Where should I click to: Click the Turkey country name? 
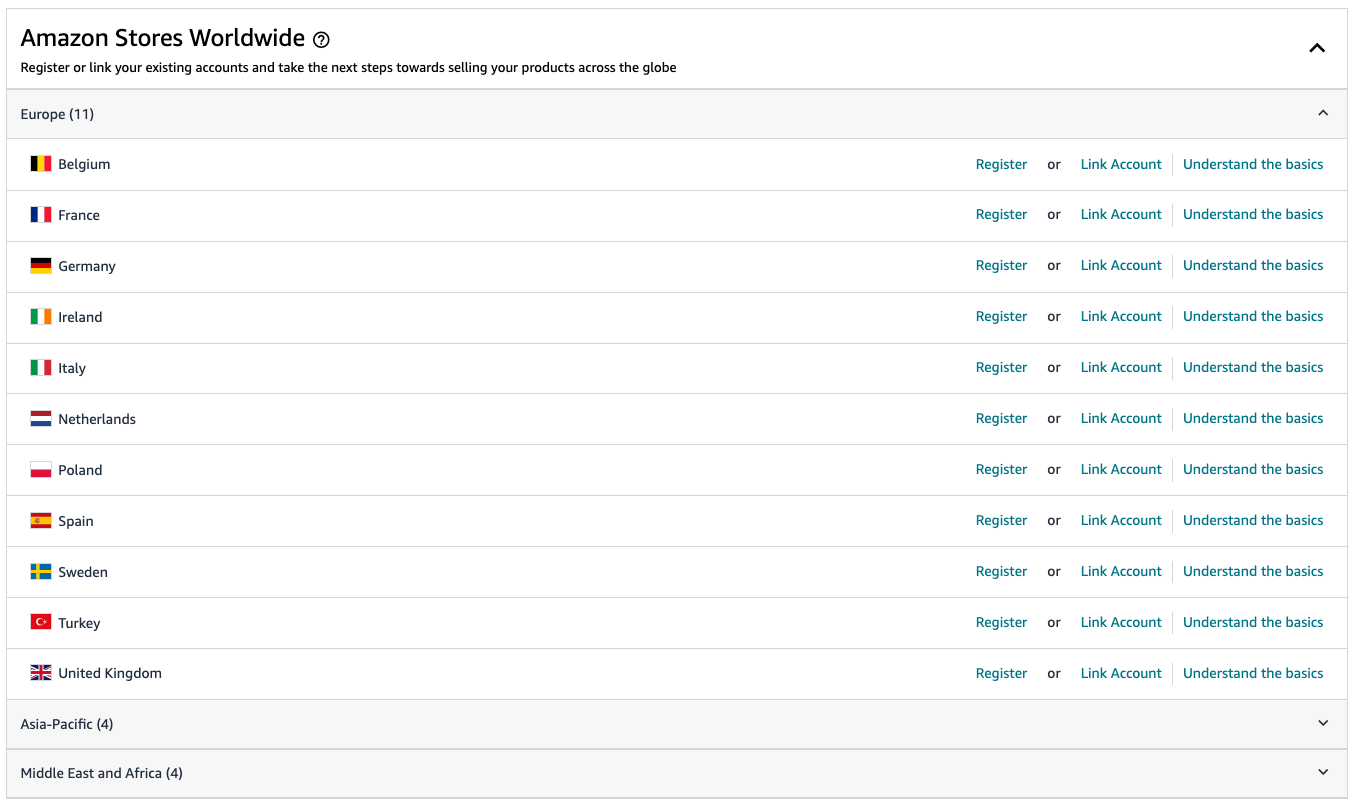coord(79,623)
